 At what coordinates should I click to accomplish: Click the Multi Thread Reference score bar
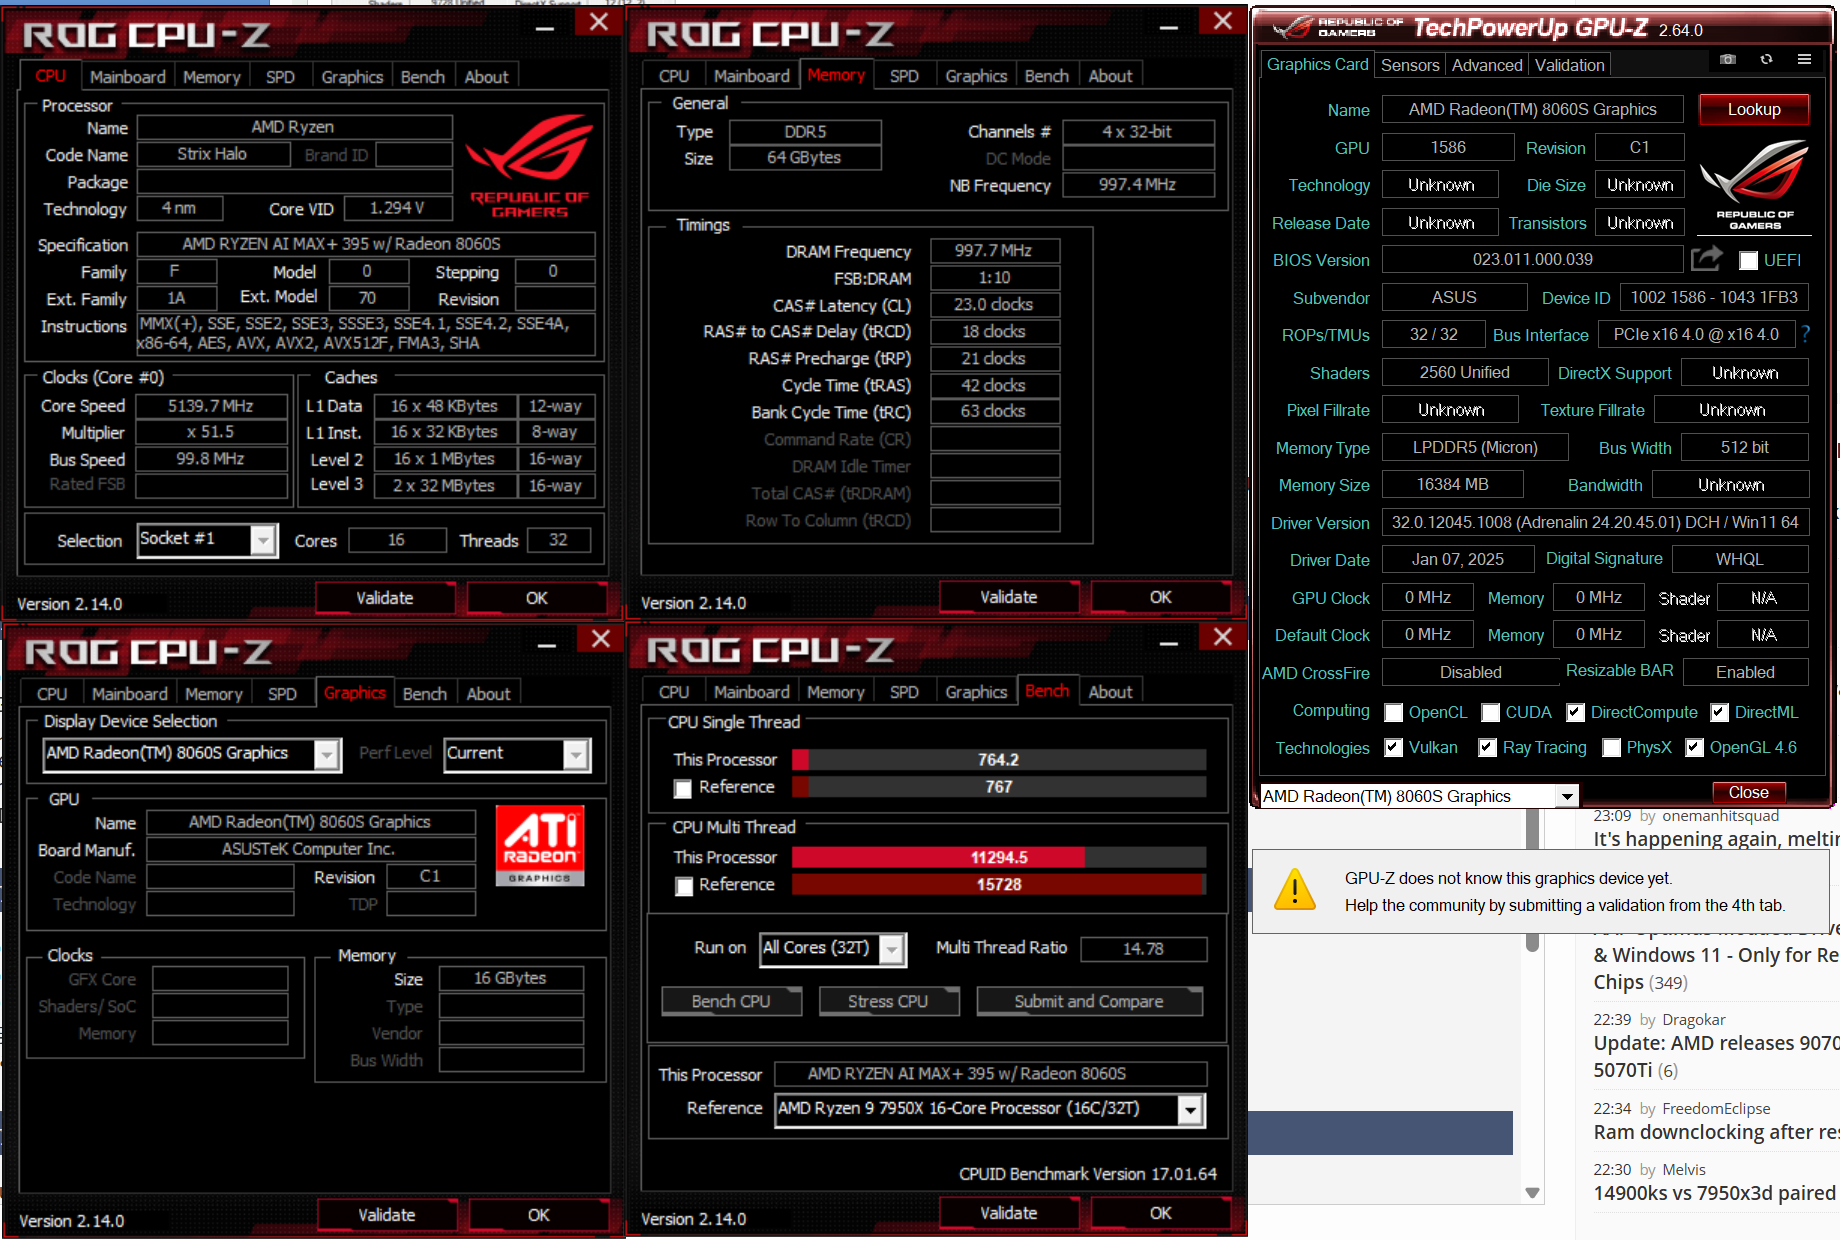(x=999, y=885)
